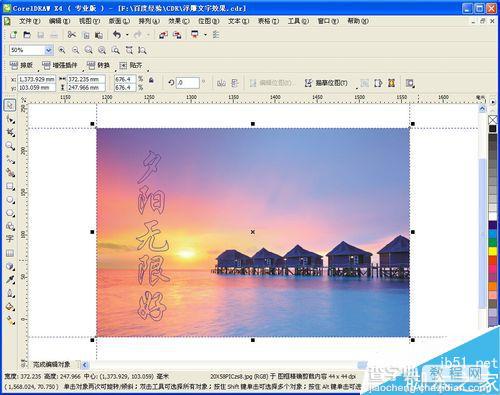Expand the Application launcher dropdown arrow
Image resolution: width=500 pixels, height=395 pixels.
(205, 35)
